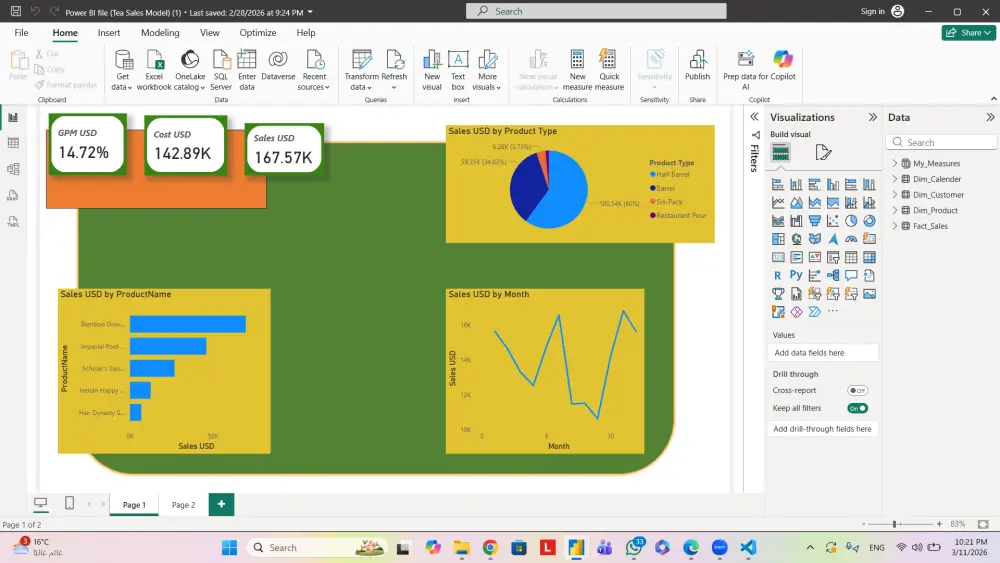Open More visuals dropdown

pos(487,70)
